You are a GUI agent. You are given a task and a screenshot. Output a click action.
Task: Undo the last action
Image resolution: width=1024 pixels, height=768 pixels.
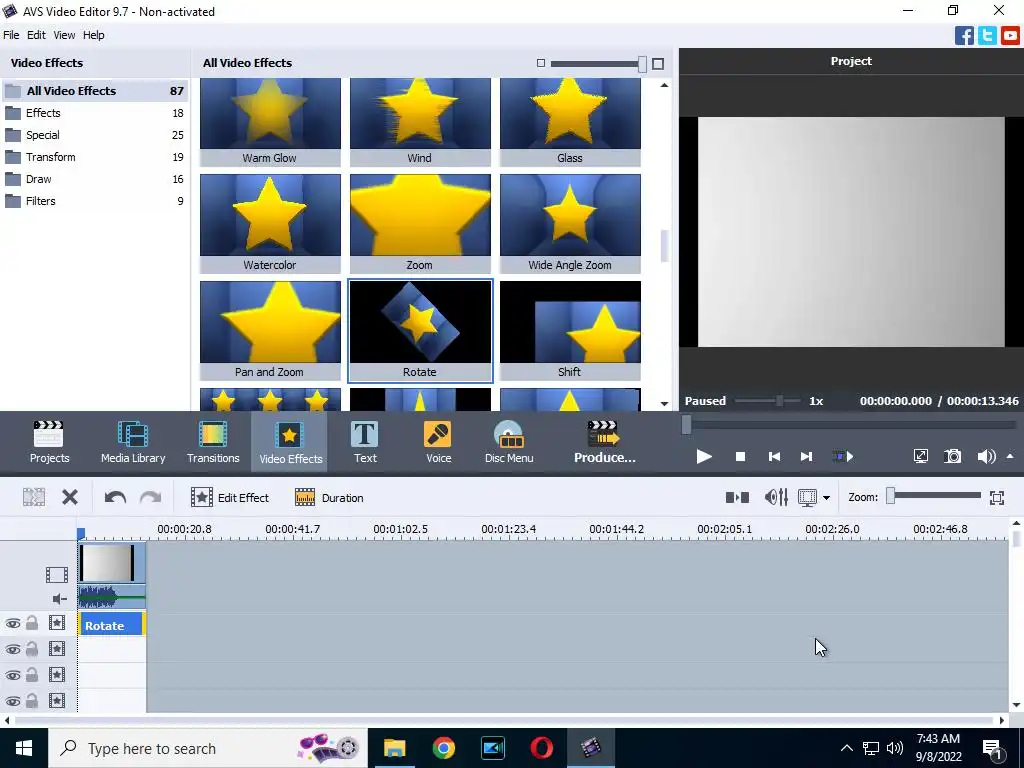(115, 498)
